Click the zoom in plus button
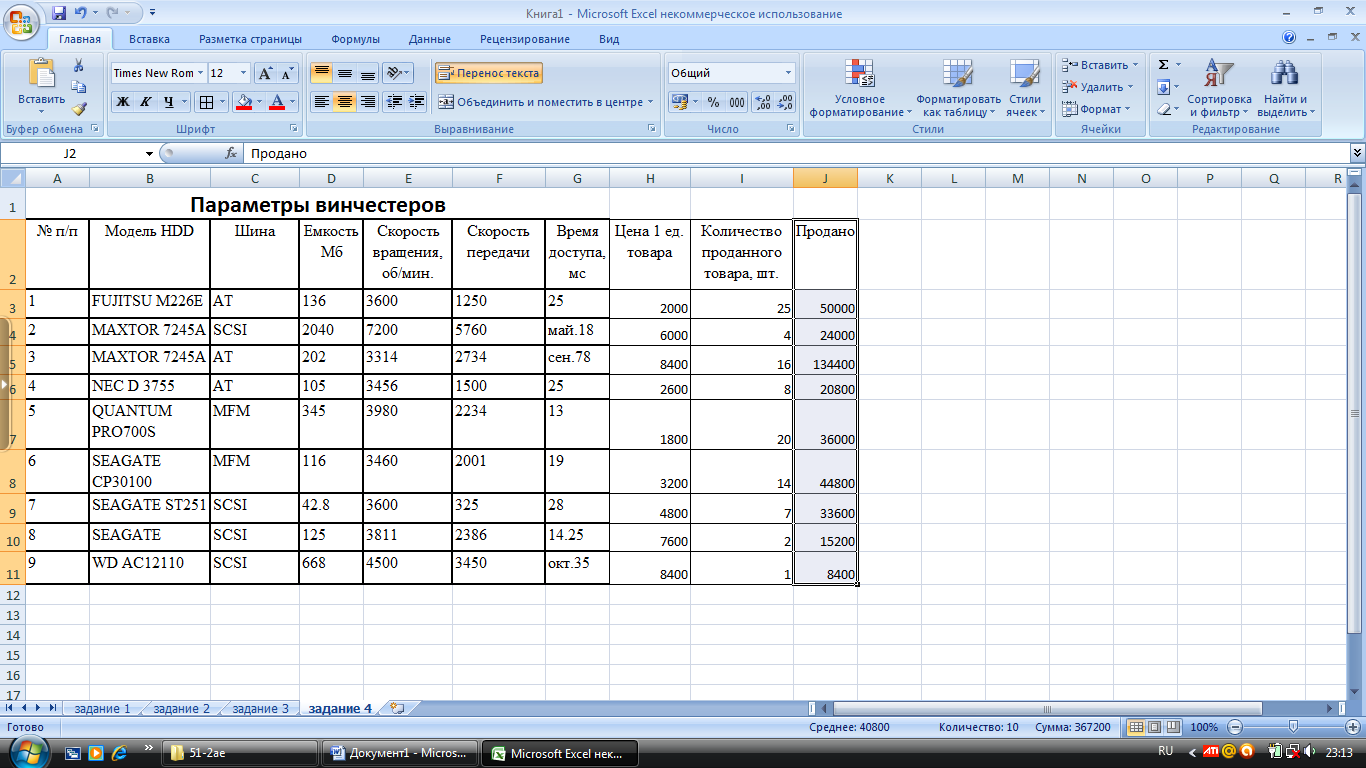The width and height of the screenshot is (1366, 768). pyautogui.click(x=1353, y=727)
